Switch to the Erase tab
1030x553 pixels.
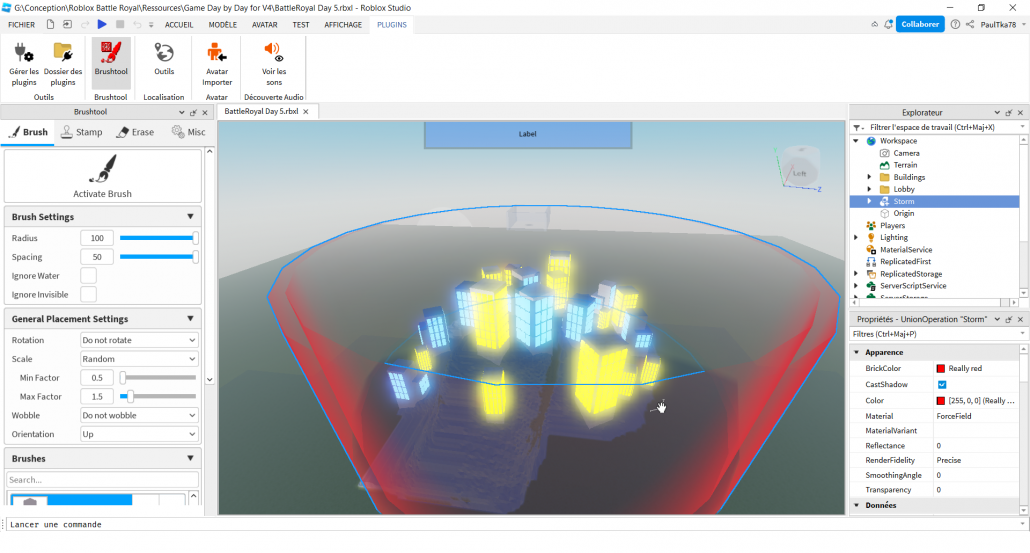[x=135, y=132]
